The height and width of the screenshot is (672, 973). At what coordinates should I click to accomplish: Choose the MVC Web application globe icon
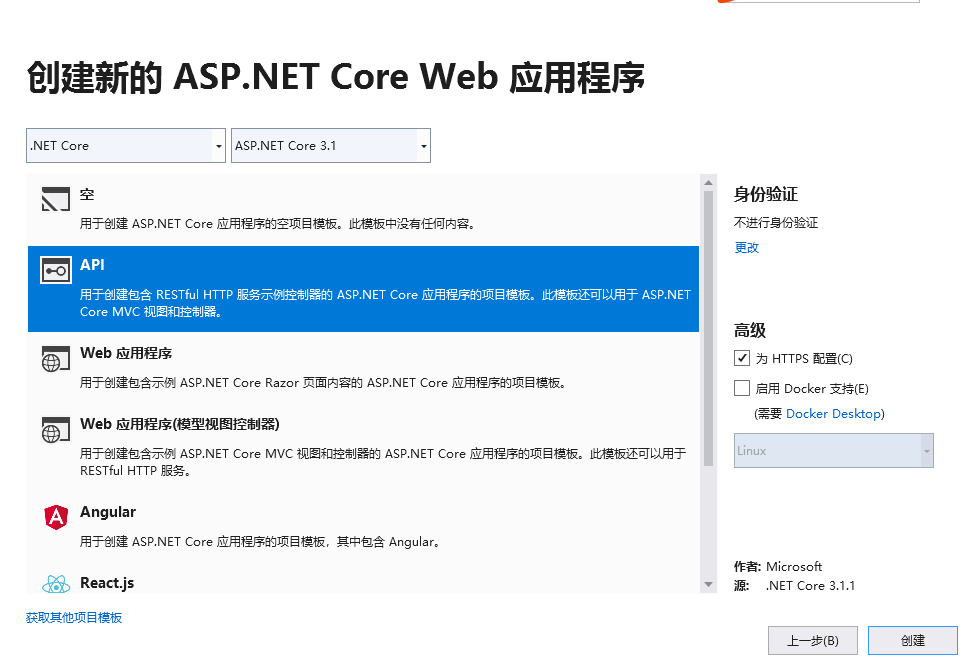click(x=56, y=429)
